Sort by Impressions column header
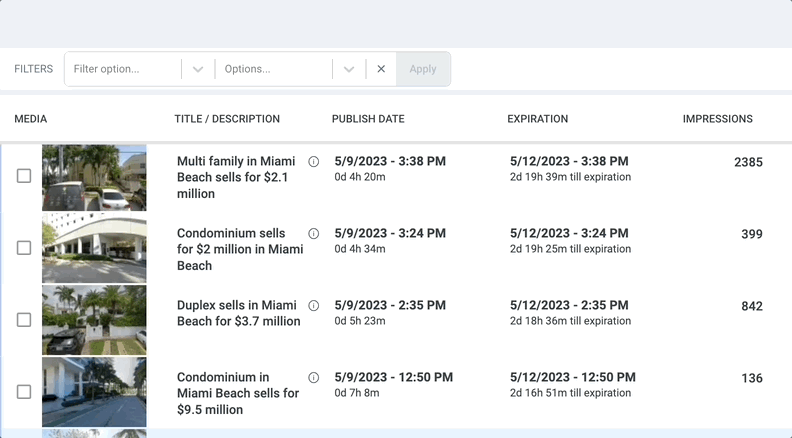The image size is (792, 438). point(718,119)
